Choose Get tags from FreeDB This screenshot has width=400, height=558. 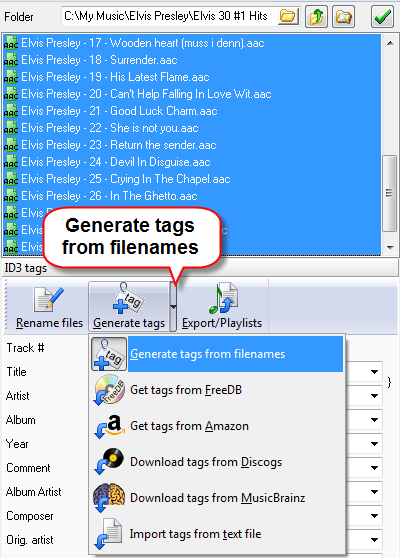[217, 390]
